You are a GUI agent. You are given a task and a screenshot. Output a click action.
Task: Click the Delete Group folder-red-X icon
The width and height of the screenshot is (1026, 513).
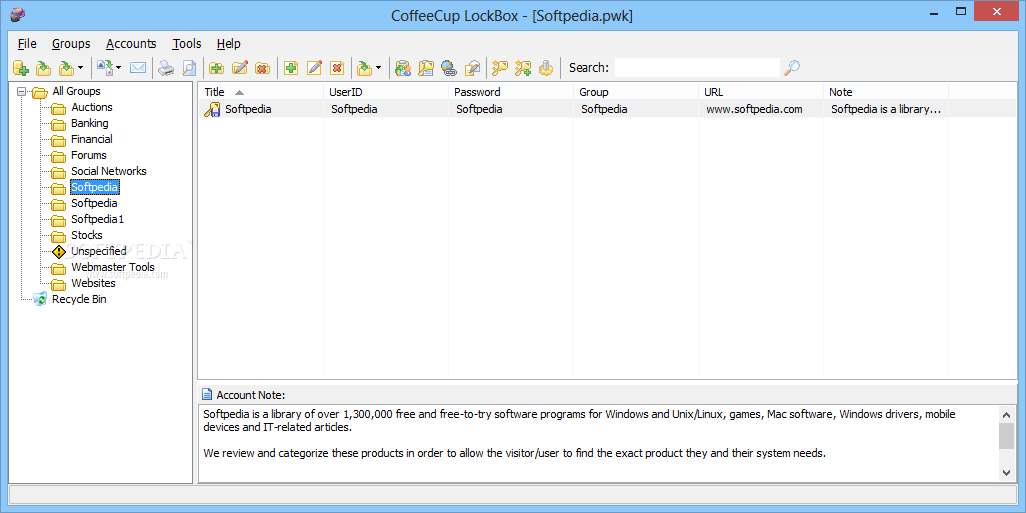click(x=262, y=67)
